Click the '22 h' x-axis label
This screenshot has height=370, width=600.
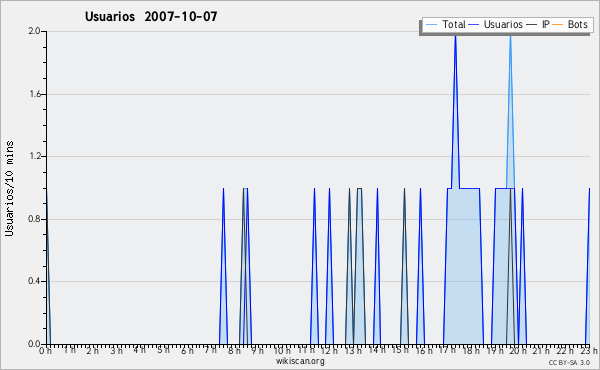click(x=565, y=350)
